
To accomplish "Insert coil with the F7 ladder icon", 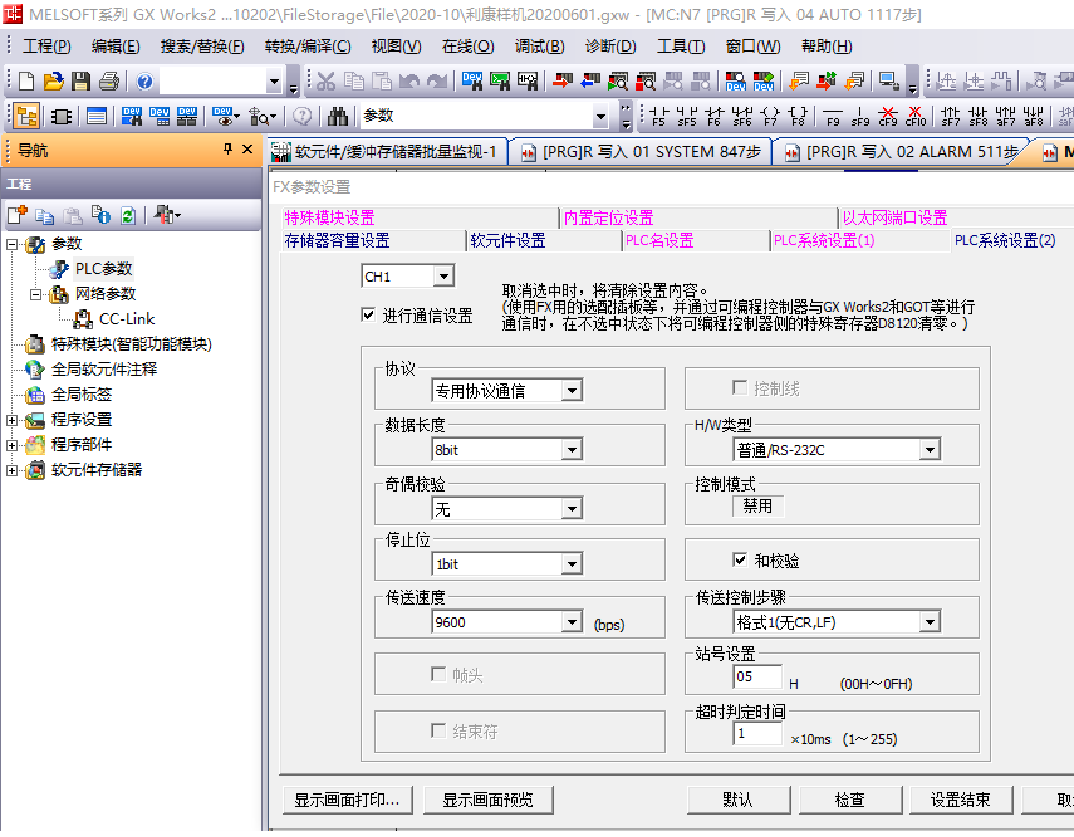I will 769,116.
